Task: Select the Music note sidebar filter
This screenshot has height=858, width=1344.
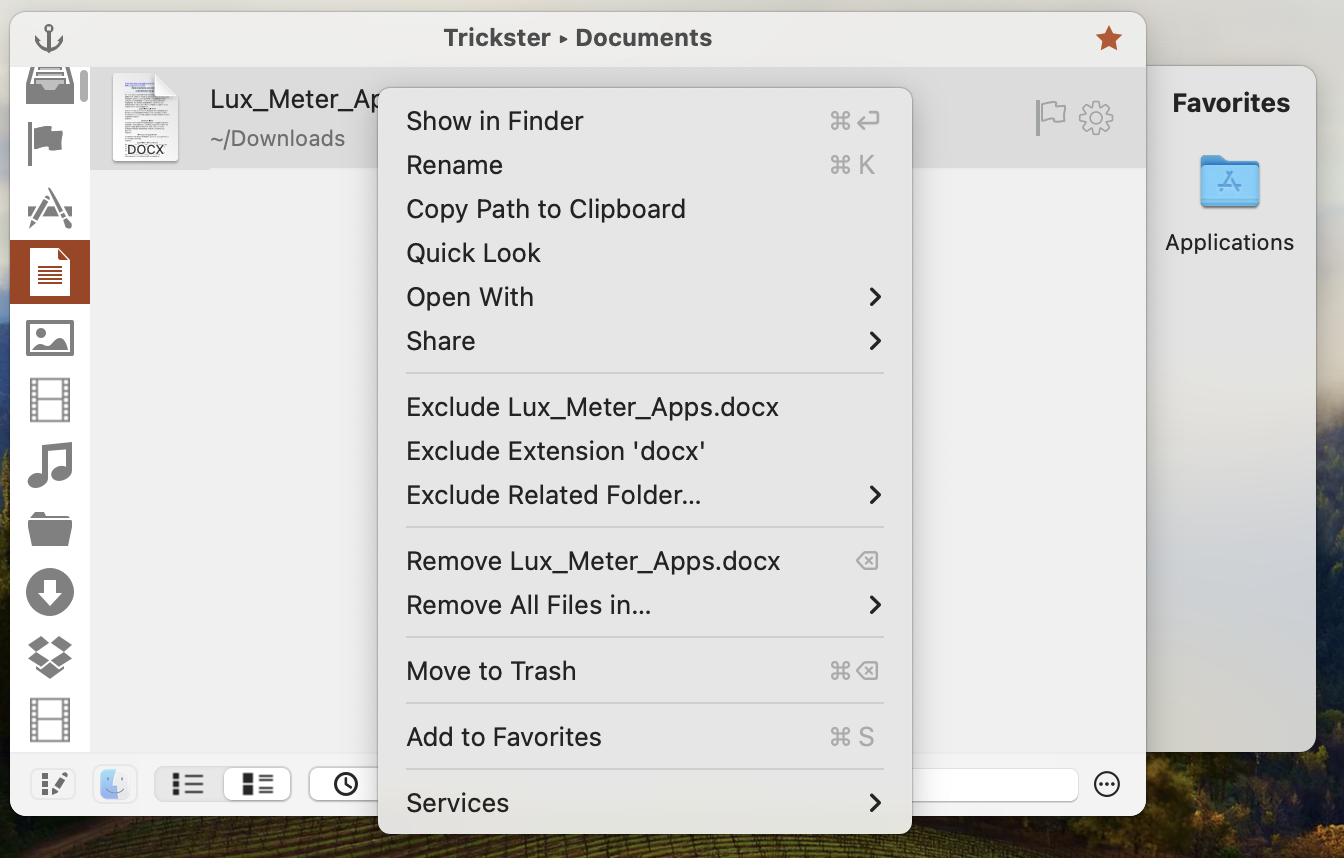Action: point(50,465)
